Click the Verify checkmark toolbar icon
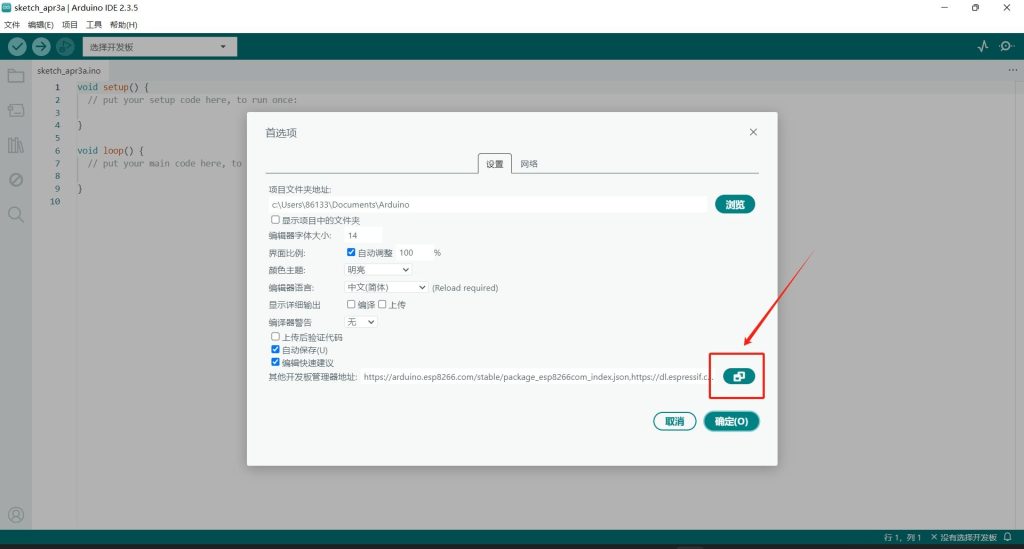 click(x=17, y=46)
